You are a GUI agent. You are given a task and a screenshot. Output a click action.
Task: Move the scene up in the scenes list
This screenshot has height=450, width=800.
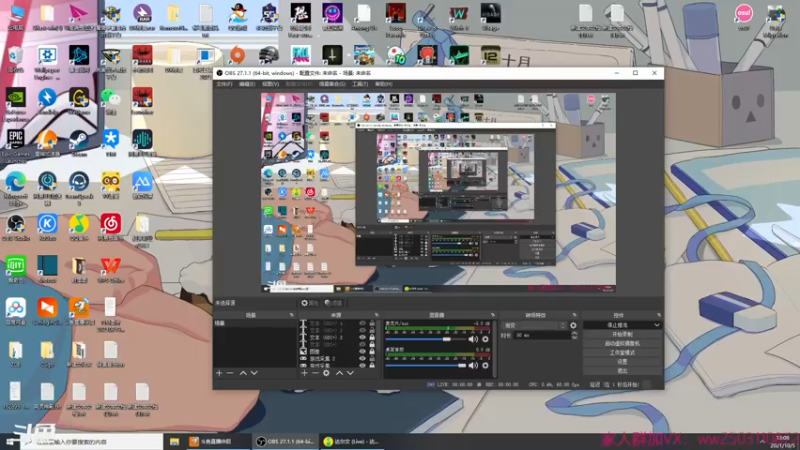click(x=243, y=373)
